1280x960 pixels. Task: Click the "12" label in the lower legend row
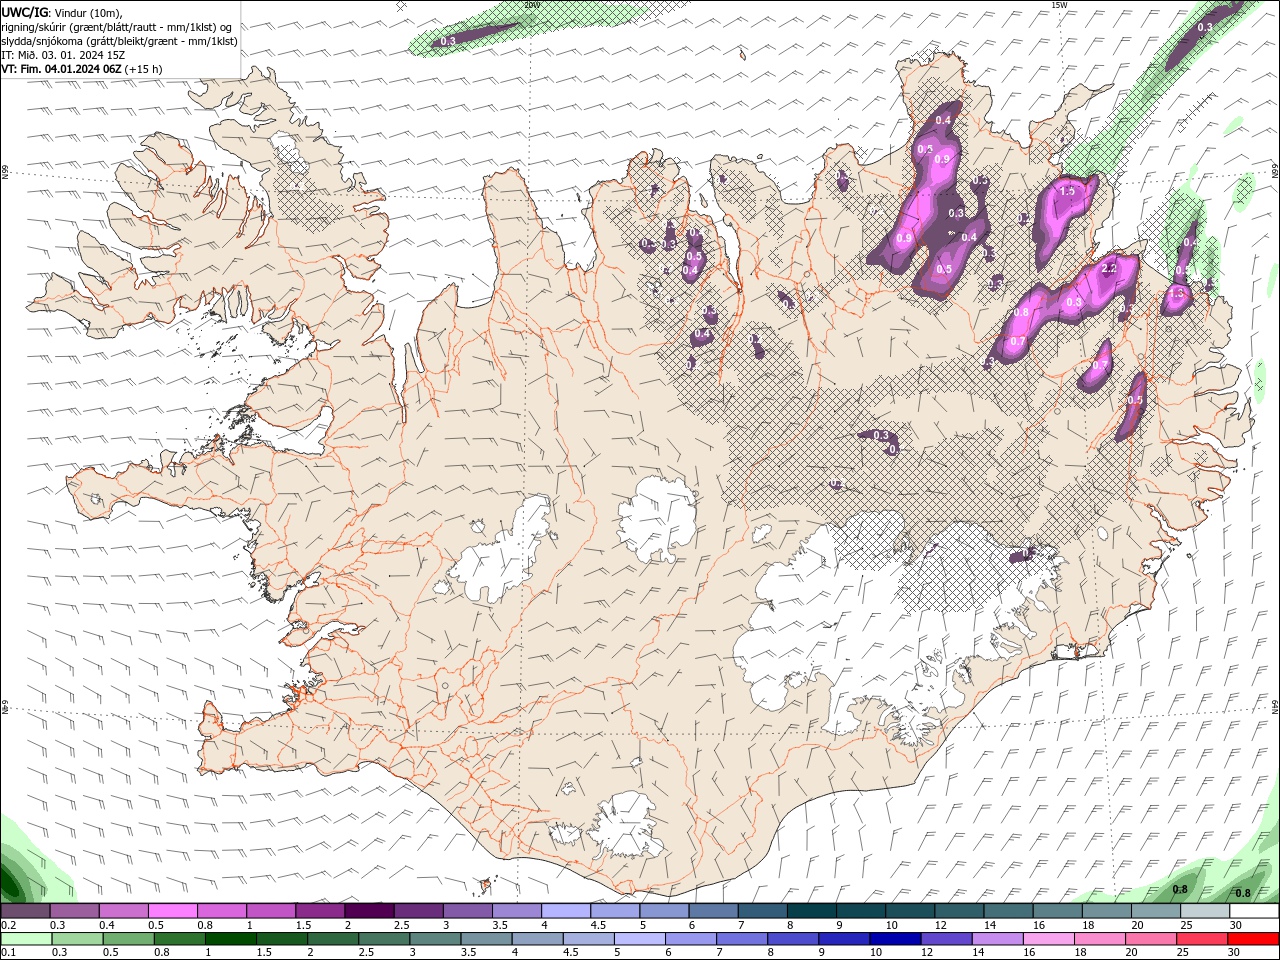coord(927,953)
